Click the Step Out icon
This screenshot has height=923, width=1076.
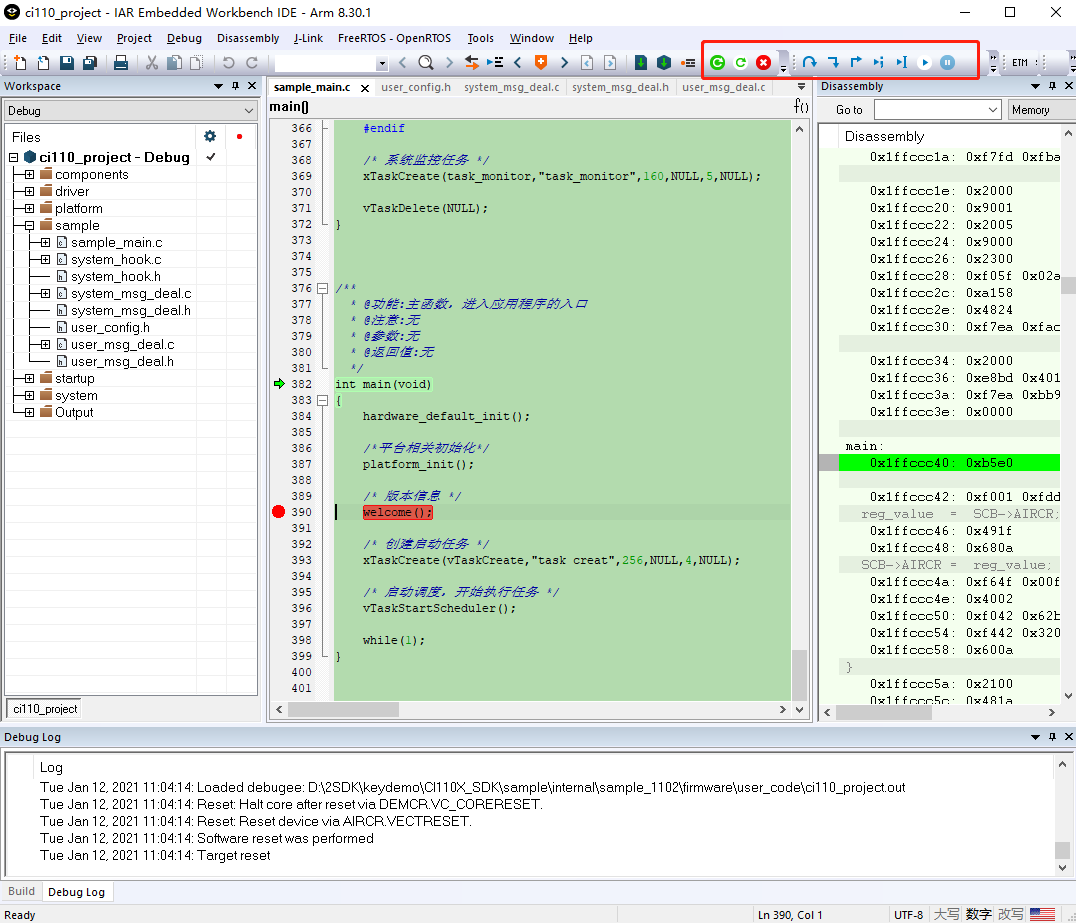tap(856, 63)
